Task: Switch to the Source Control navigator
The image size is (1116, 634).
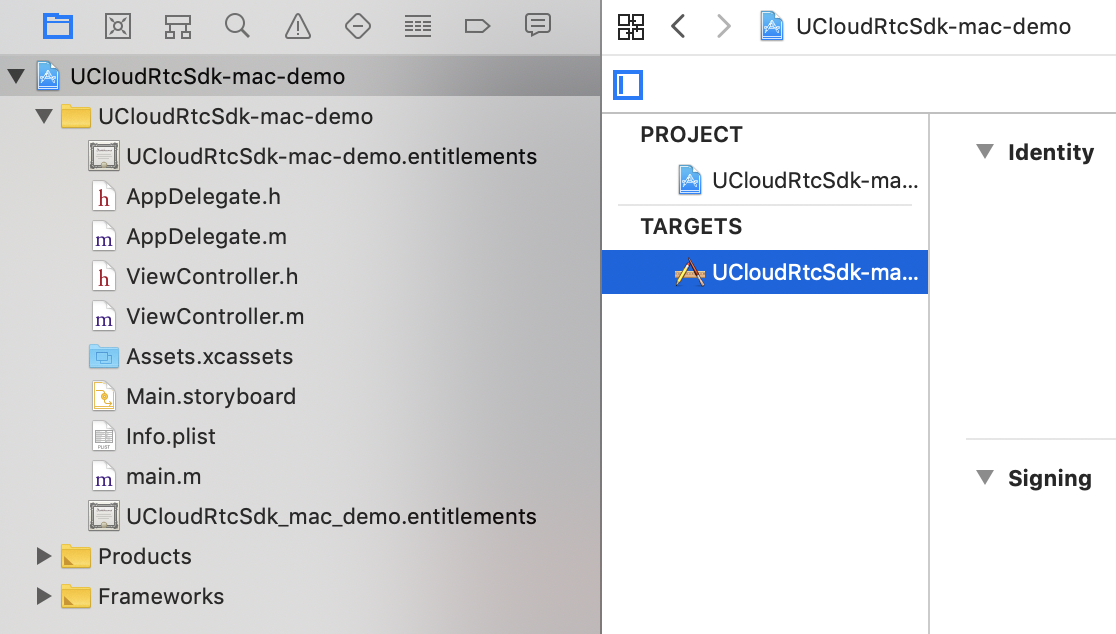Action: pyautogui.click(x=118, y=26)
